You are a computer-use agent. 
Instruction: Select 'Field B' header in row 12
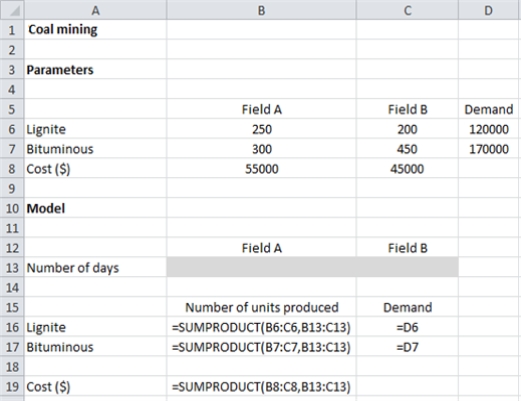click(407, 248)
